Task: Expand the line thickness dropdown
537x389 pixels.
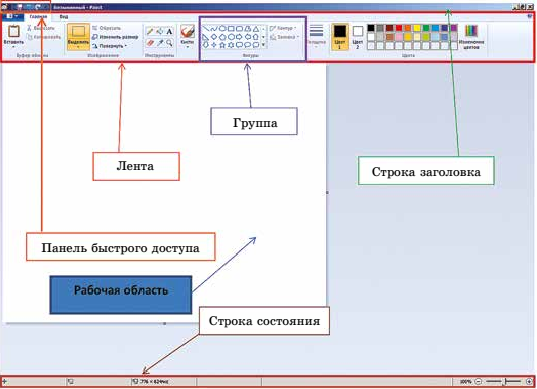Action: click(316, 36)
